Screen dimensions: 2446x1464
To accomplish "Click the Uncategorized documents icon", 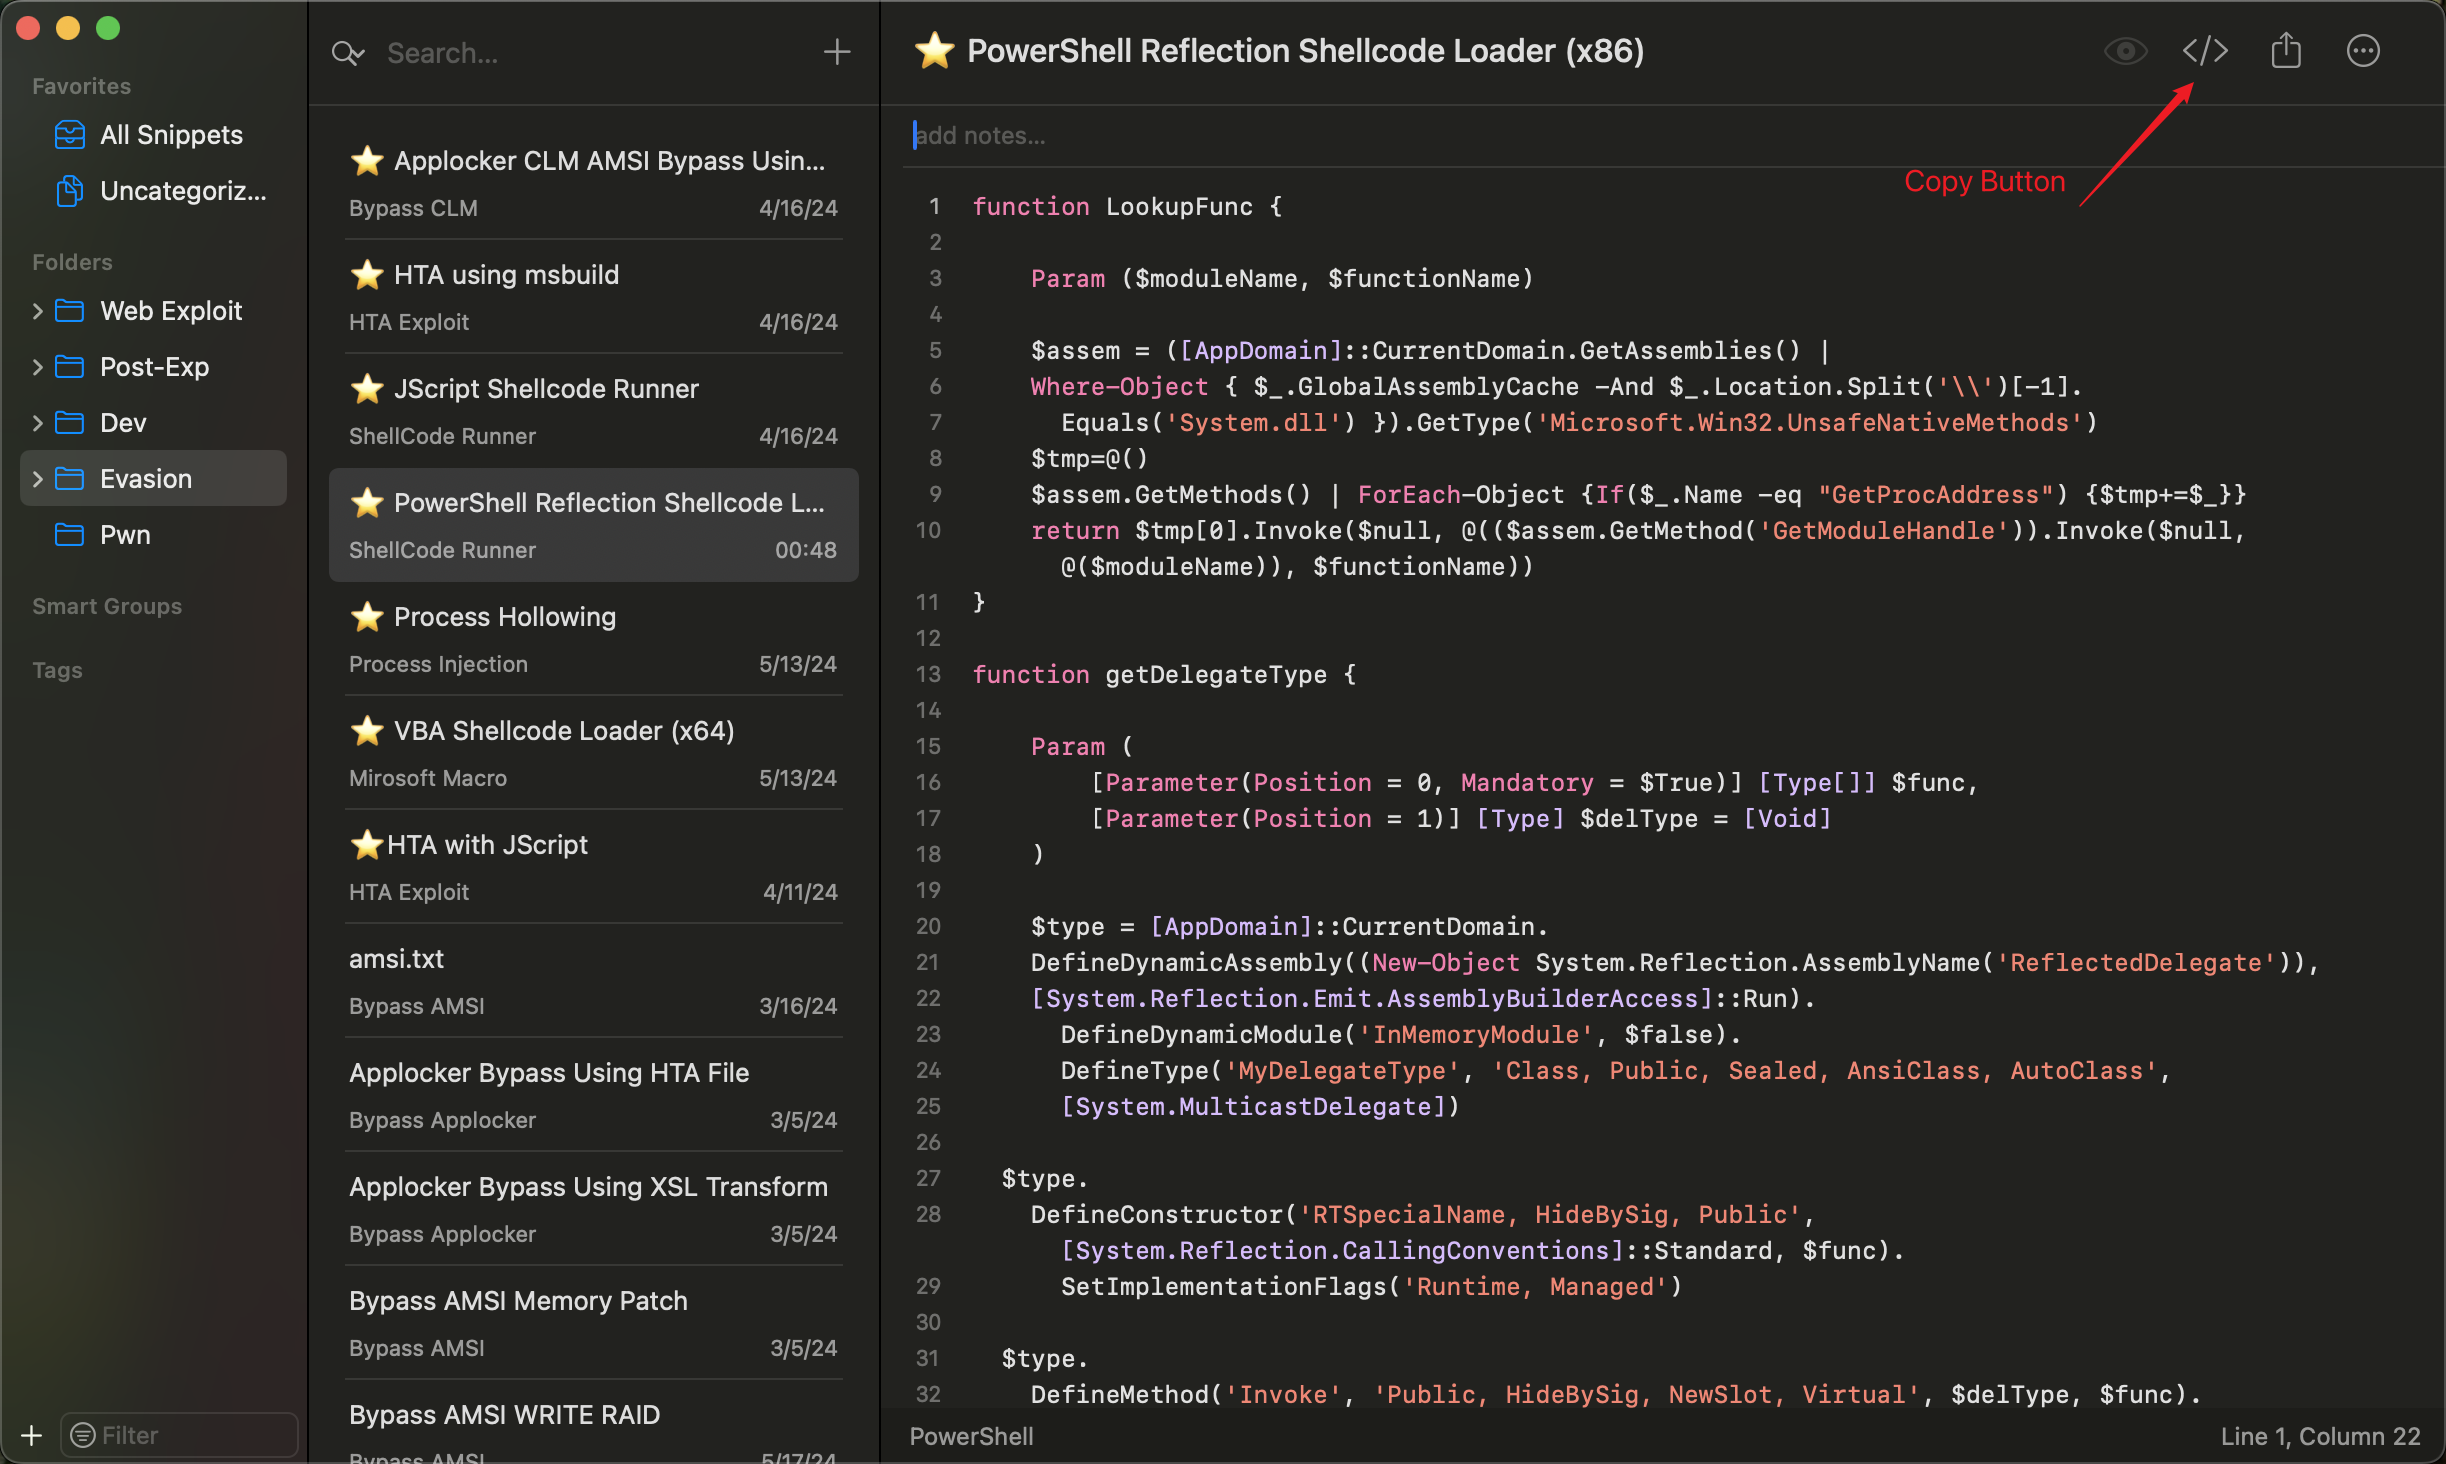I will (x=70, y=190).
